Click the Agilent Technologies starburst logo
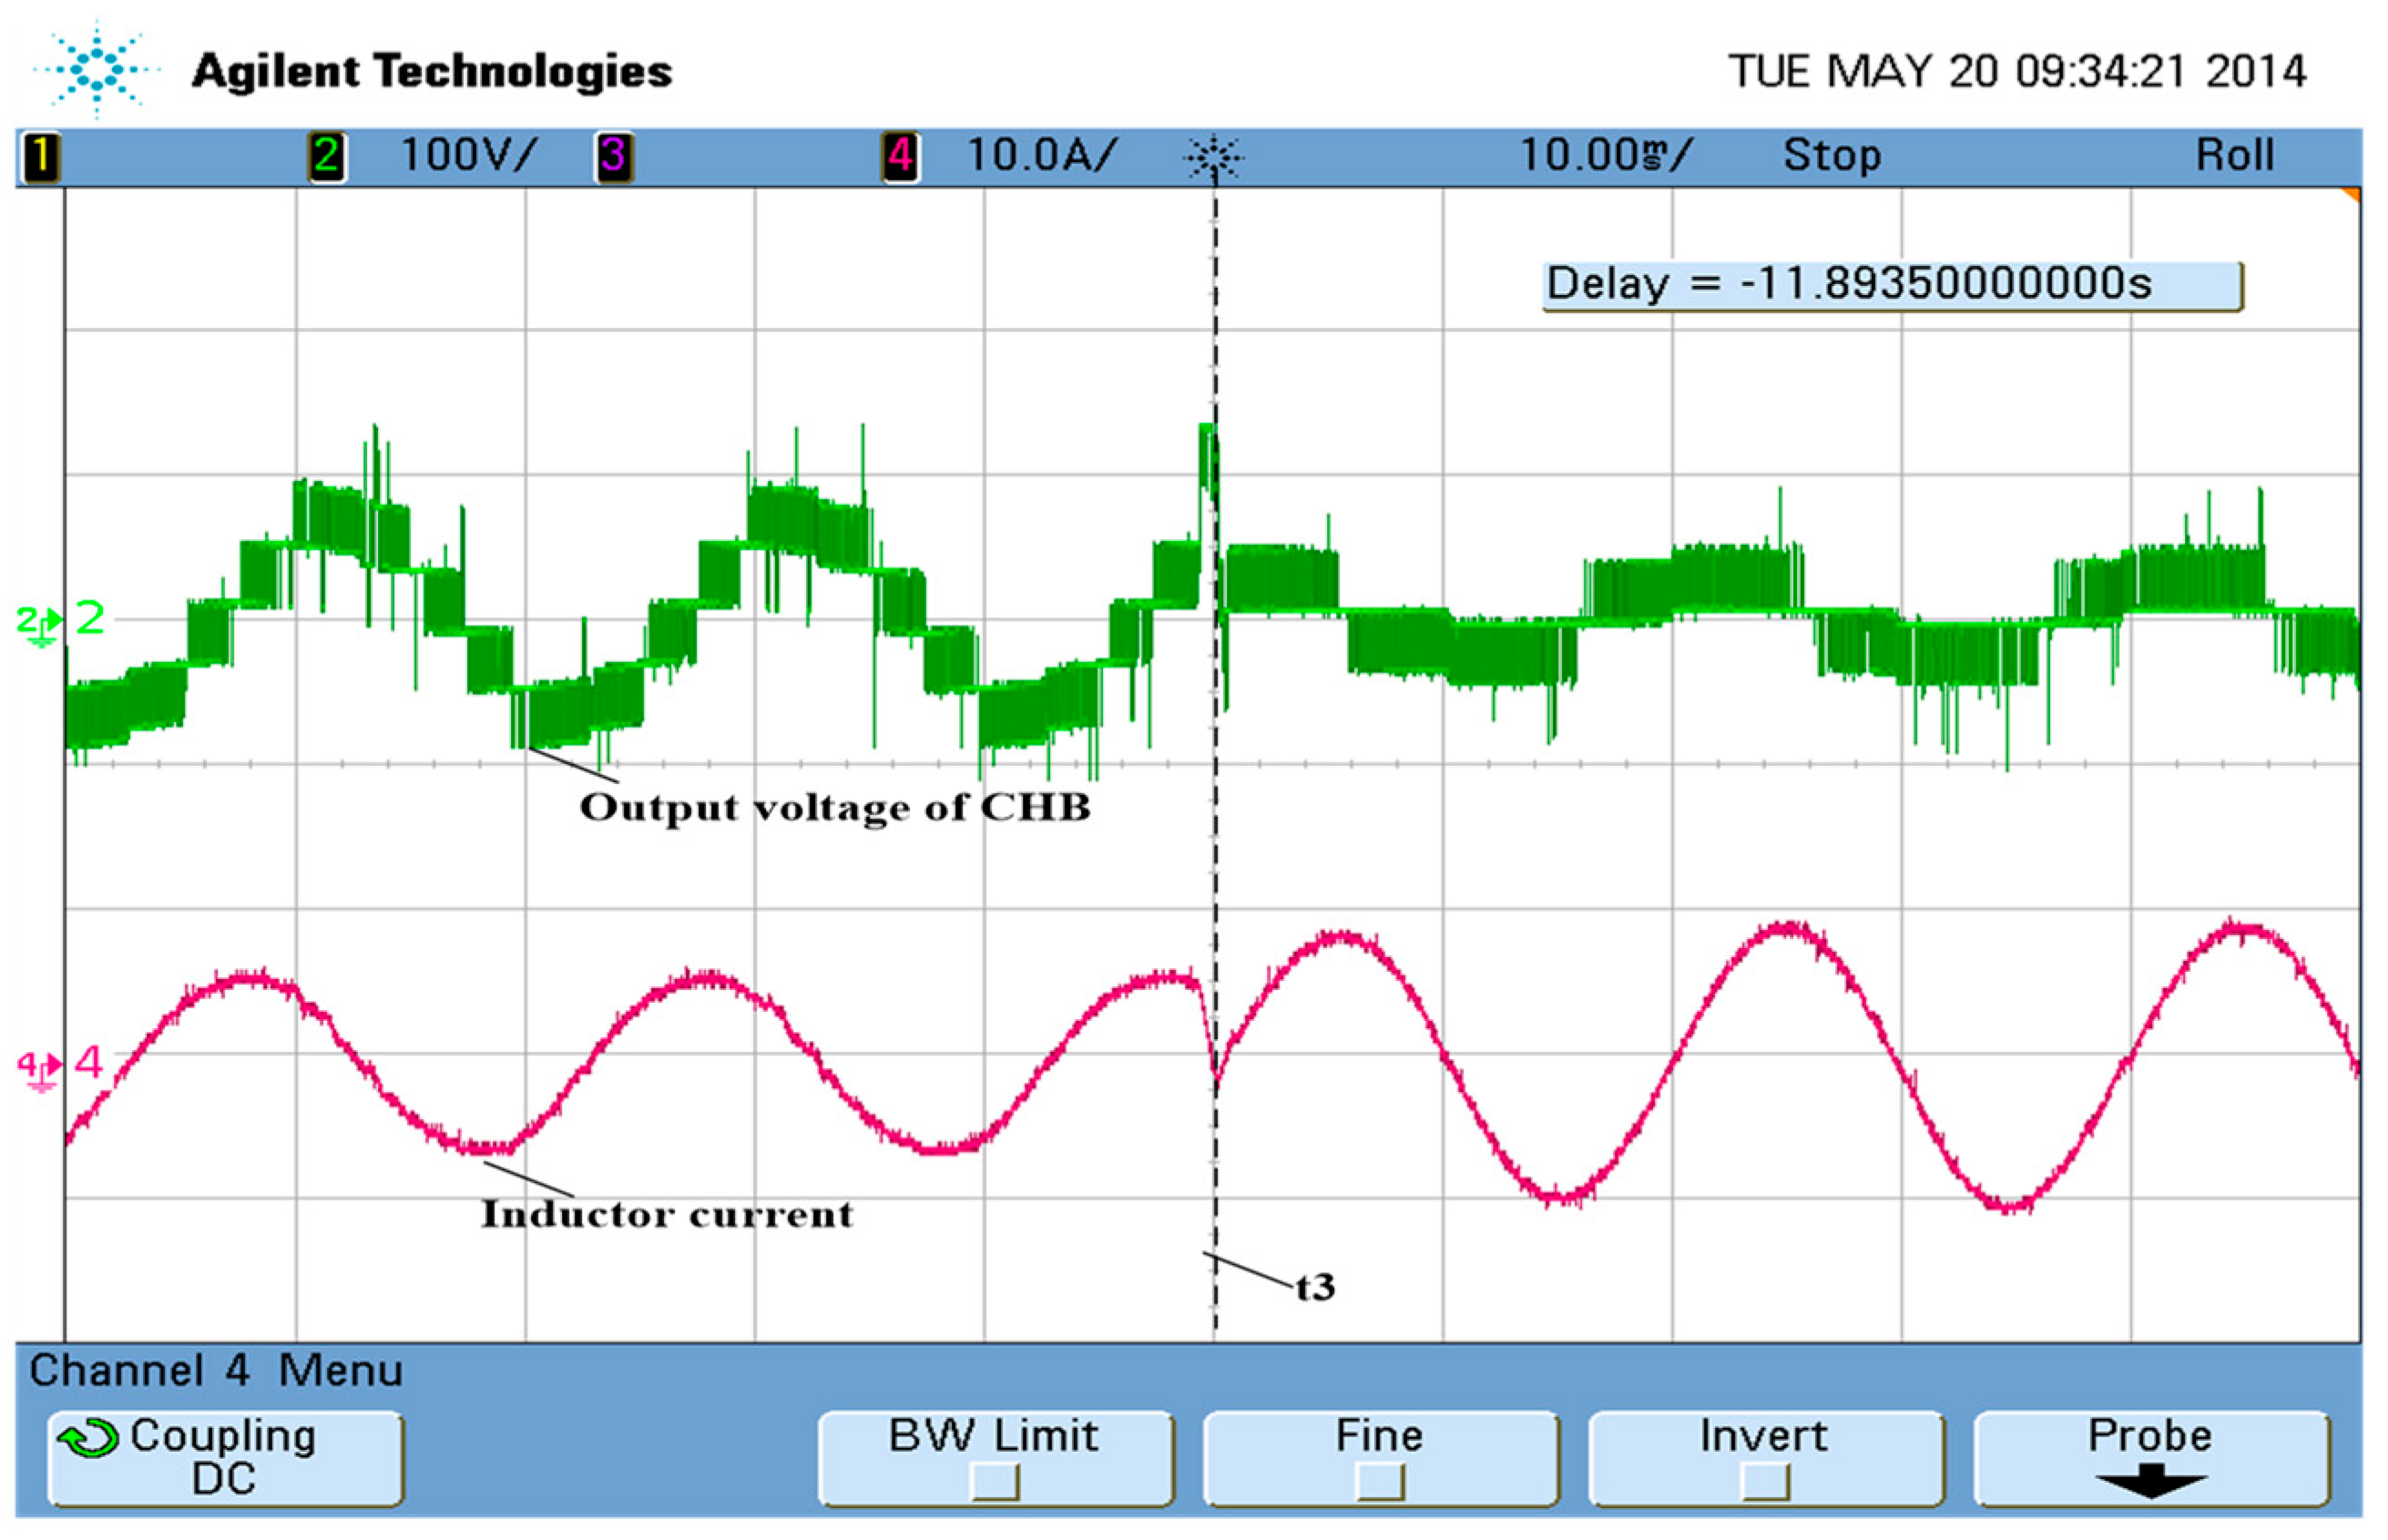Viewport: 2388px width, 1540px height. click(96, 70)
